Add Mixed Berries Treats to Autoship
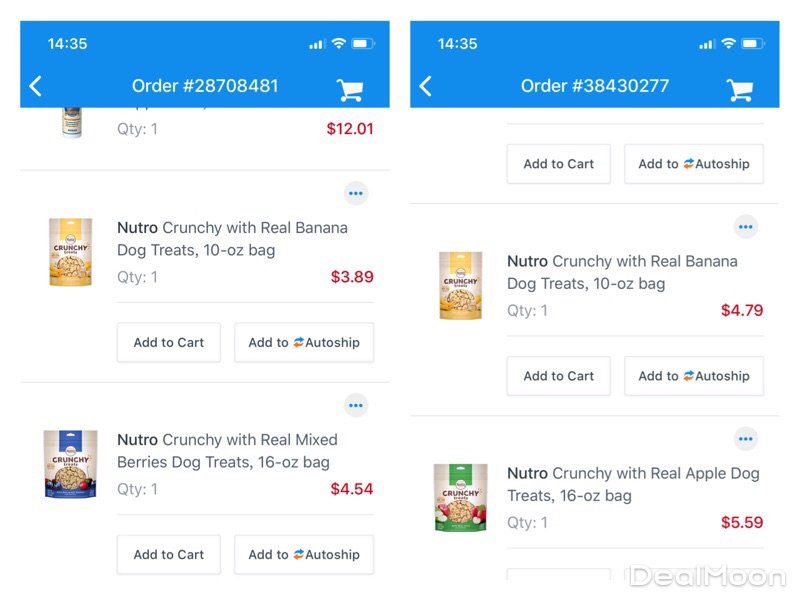The height and width of the screenshot is (600, 800). (x=304, y=554)
